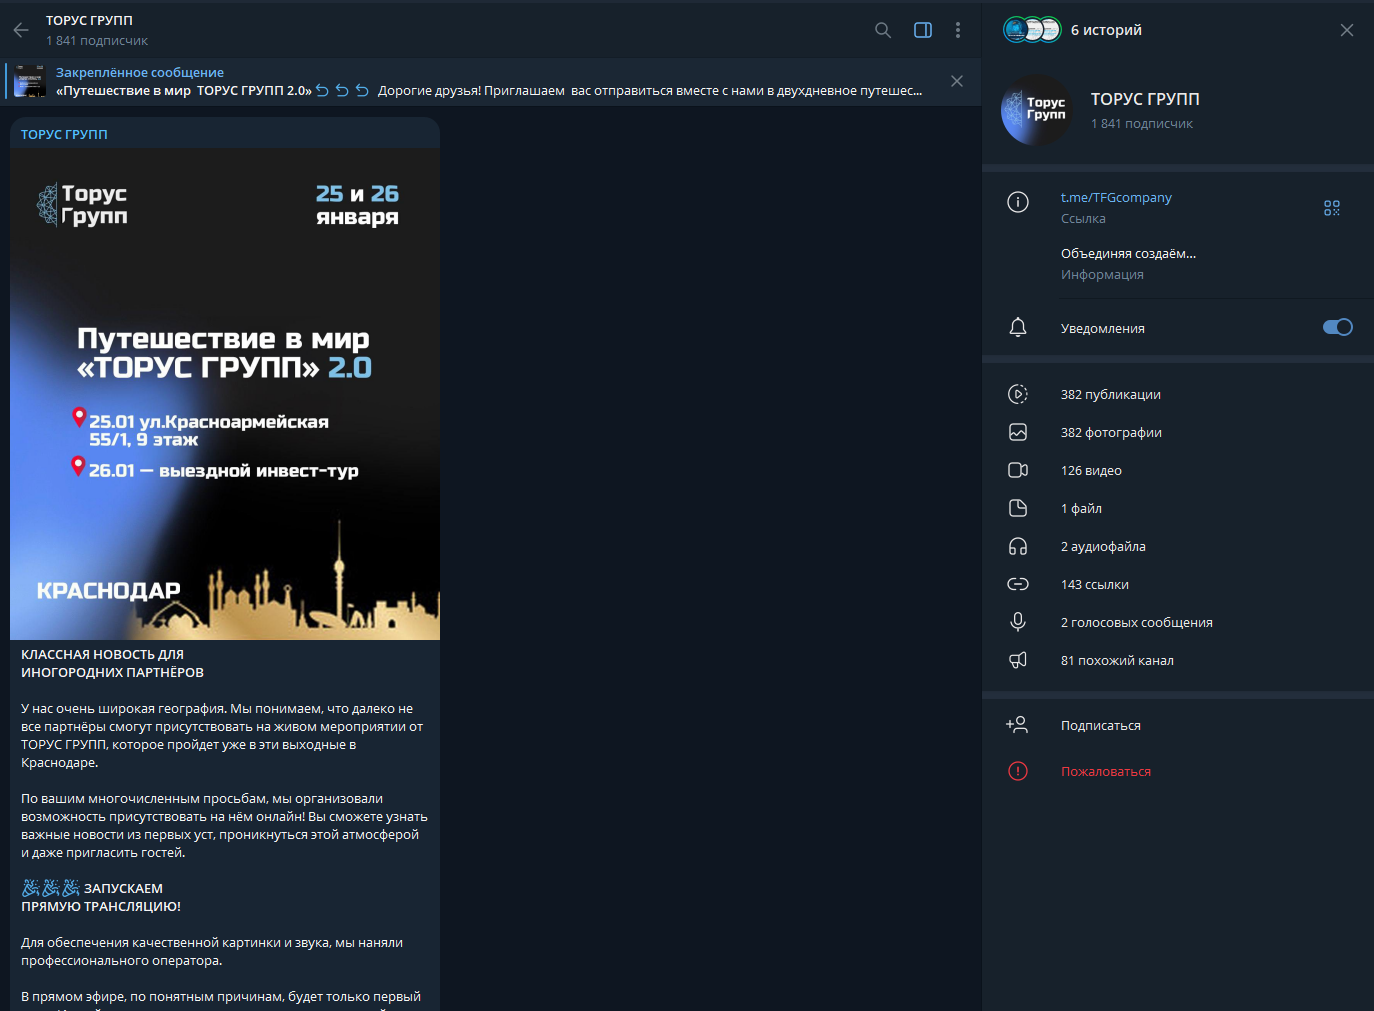Image resolution: width=1374 pixels, height=1011 pixels.
Task: Click the публикации stories icon
Action: 1018,394
